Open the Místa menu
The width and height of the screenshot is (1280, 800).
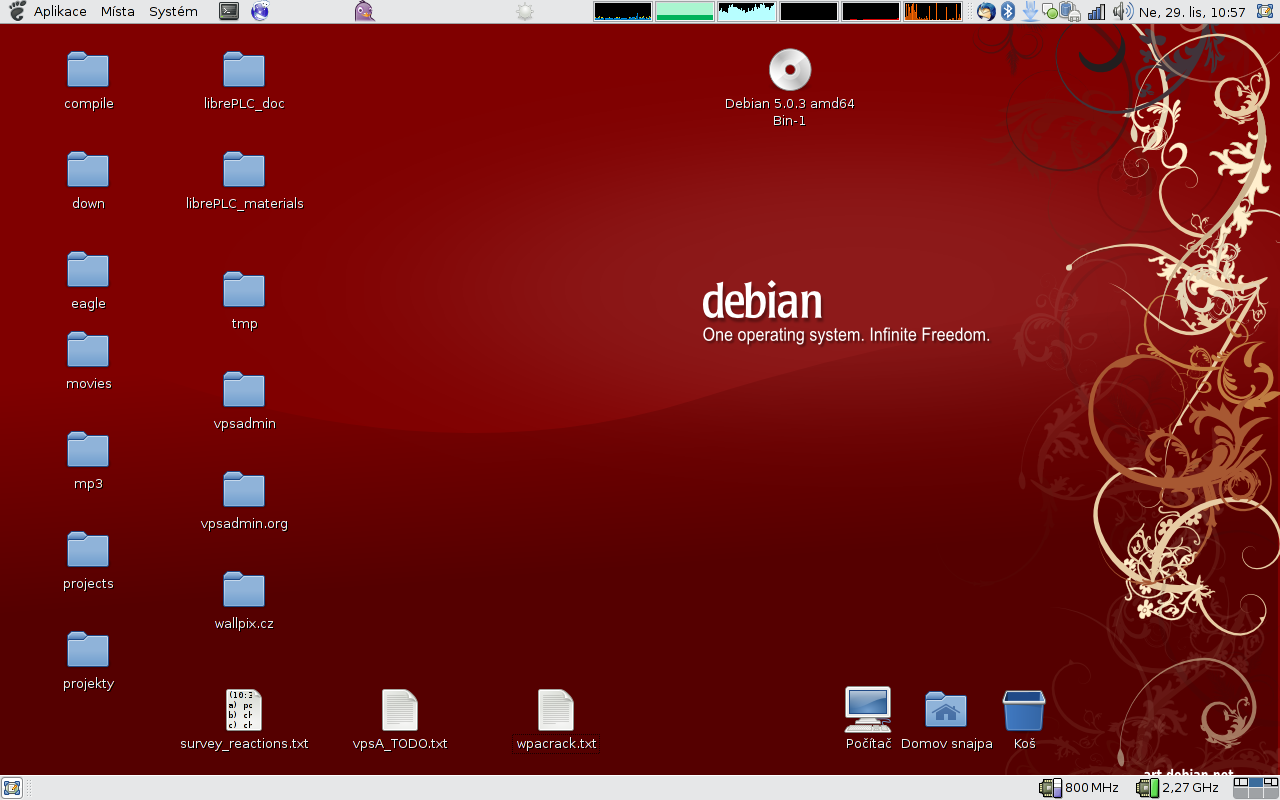coord(118,12)
